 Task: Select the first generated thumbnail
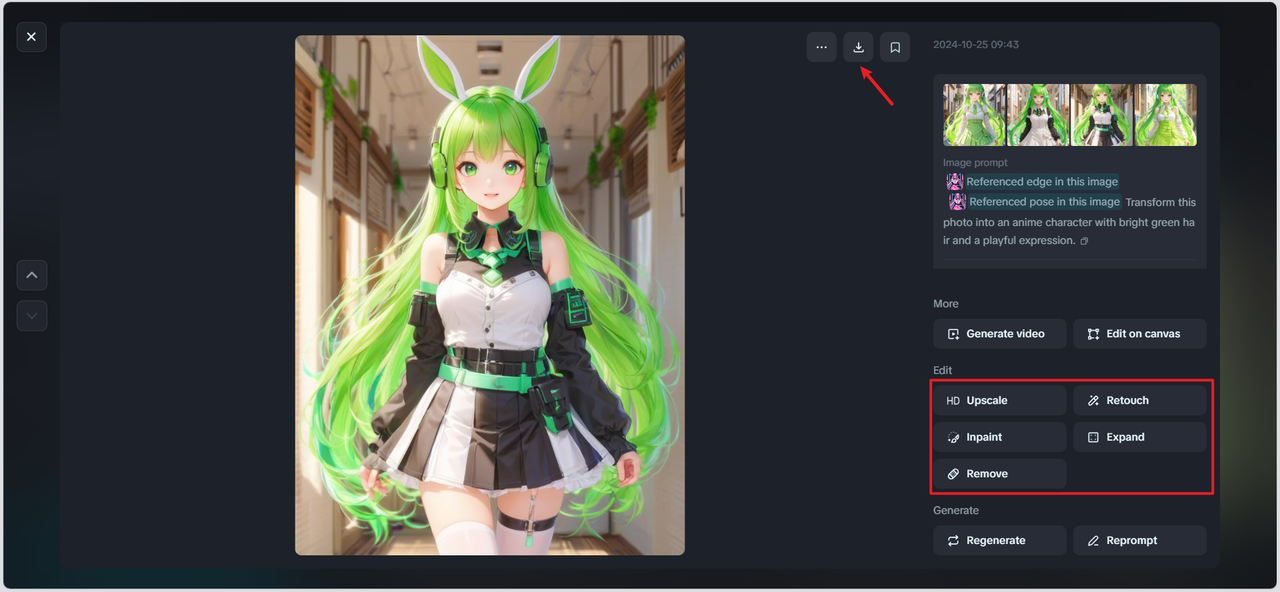coord(974,115)
